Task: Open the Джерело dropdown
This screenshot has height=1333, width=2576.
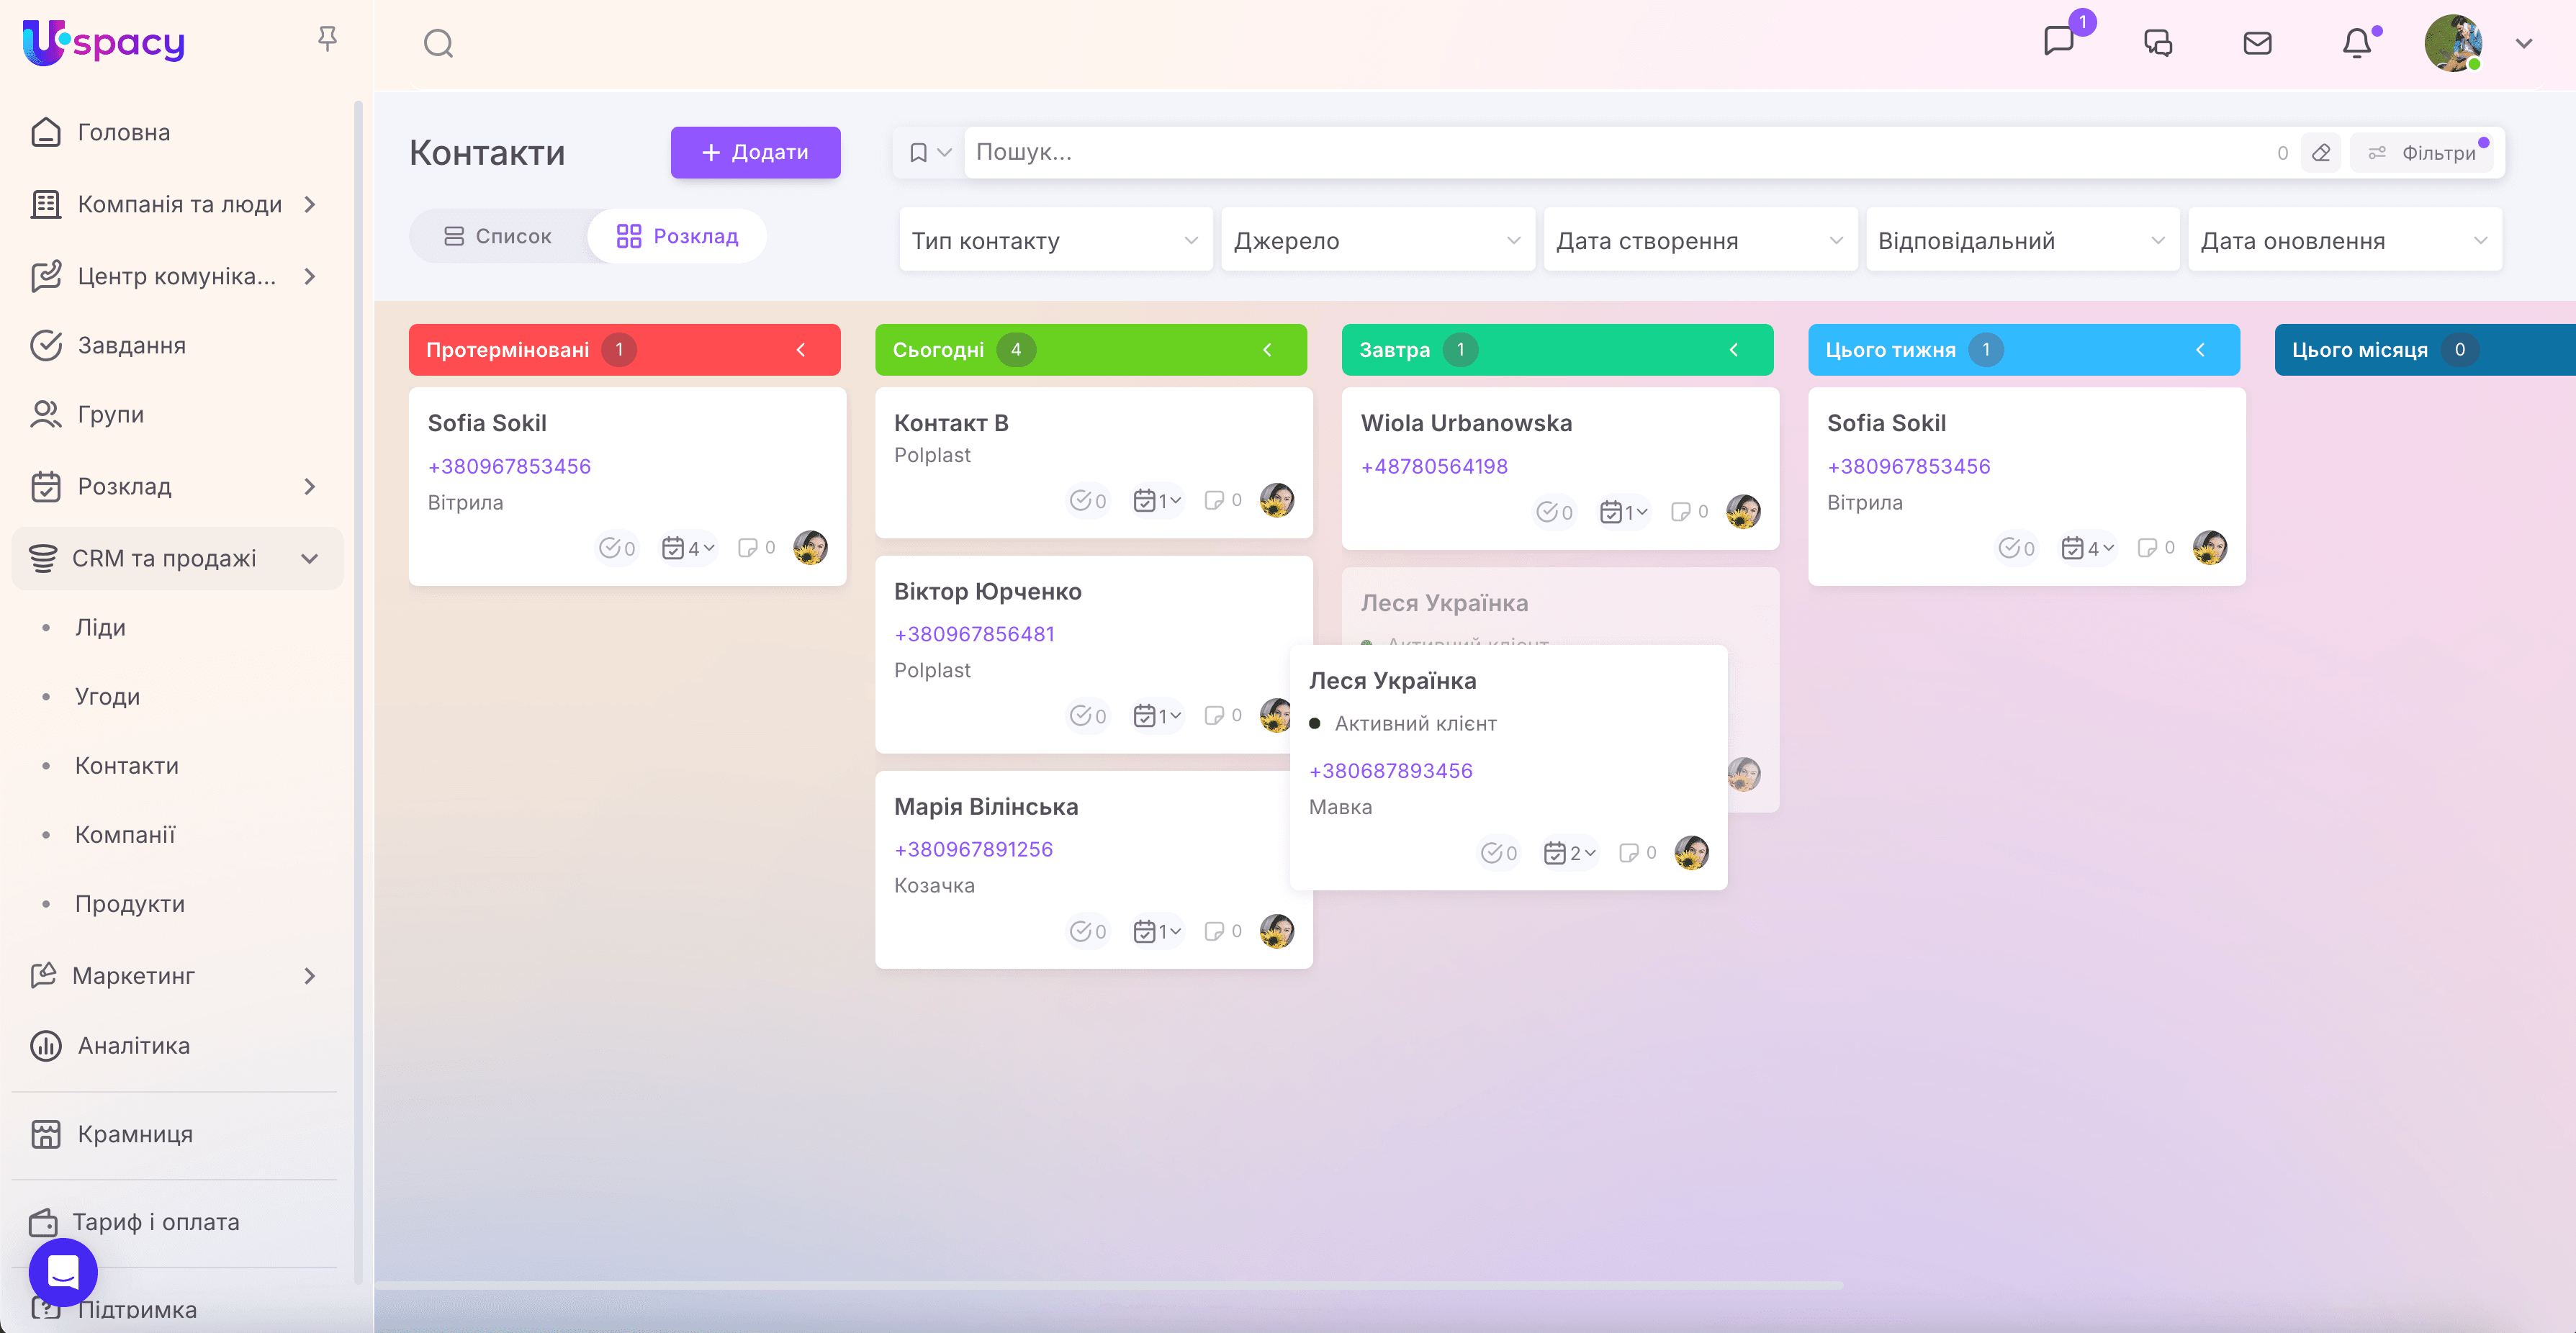Action: coord(1377,240)
